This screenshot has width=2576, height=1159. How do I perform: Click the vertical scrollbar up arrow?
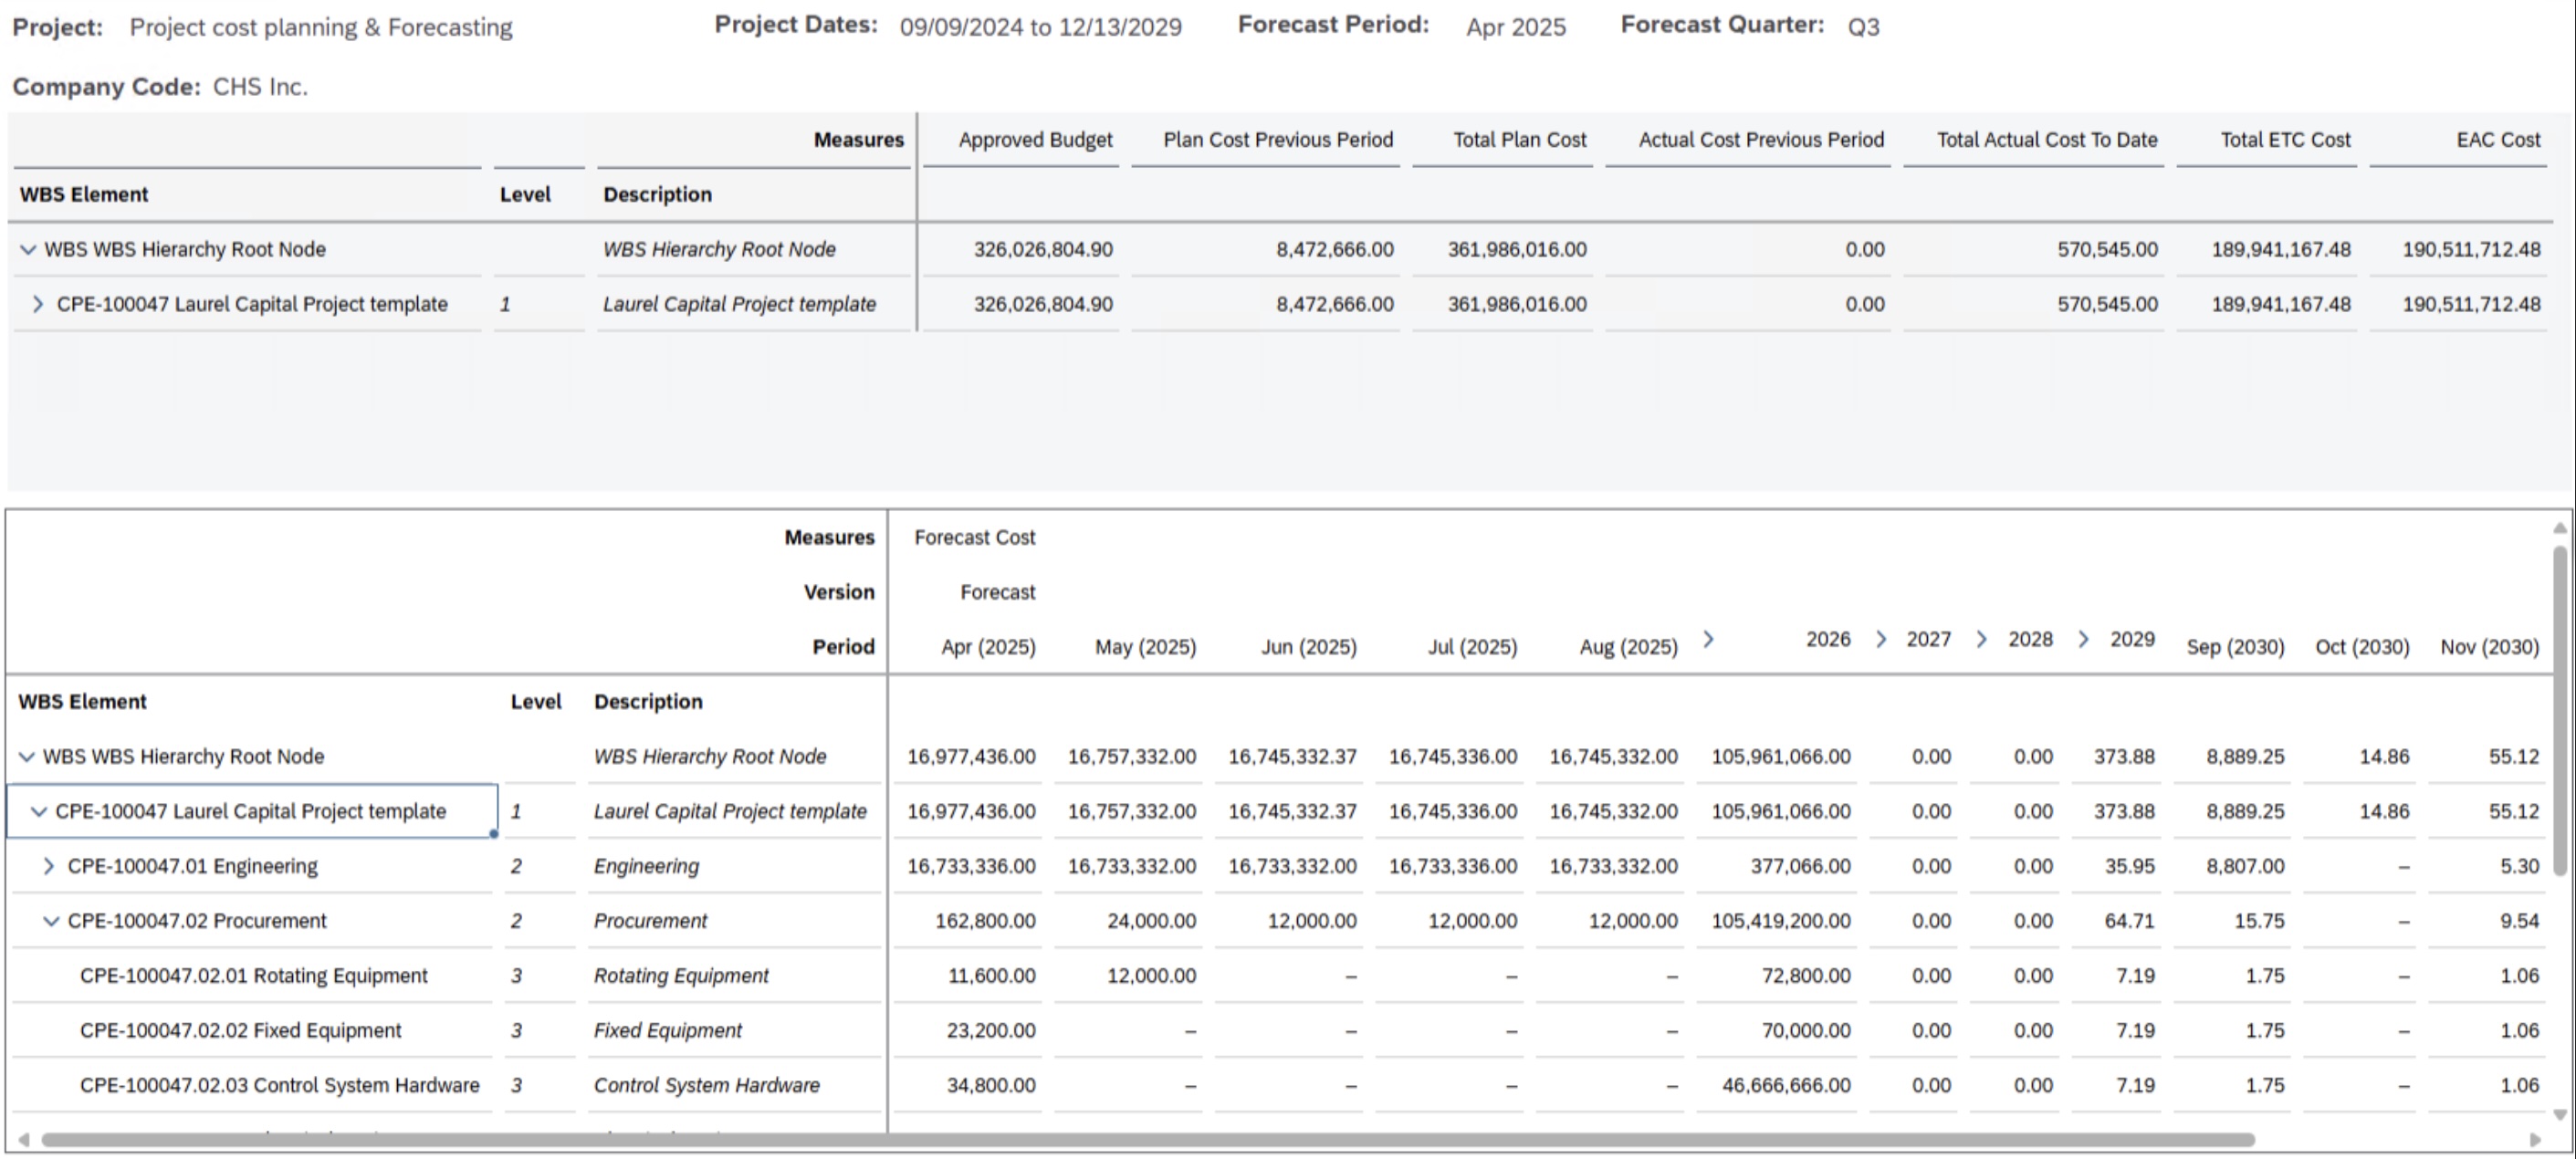pyautogui.click(x=2560, y=528)
